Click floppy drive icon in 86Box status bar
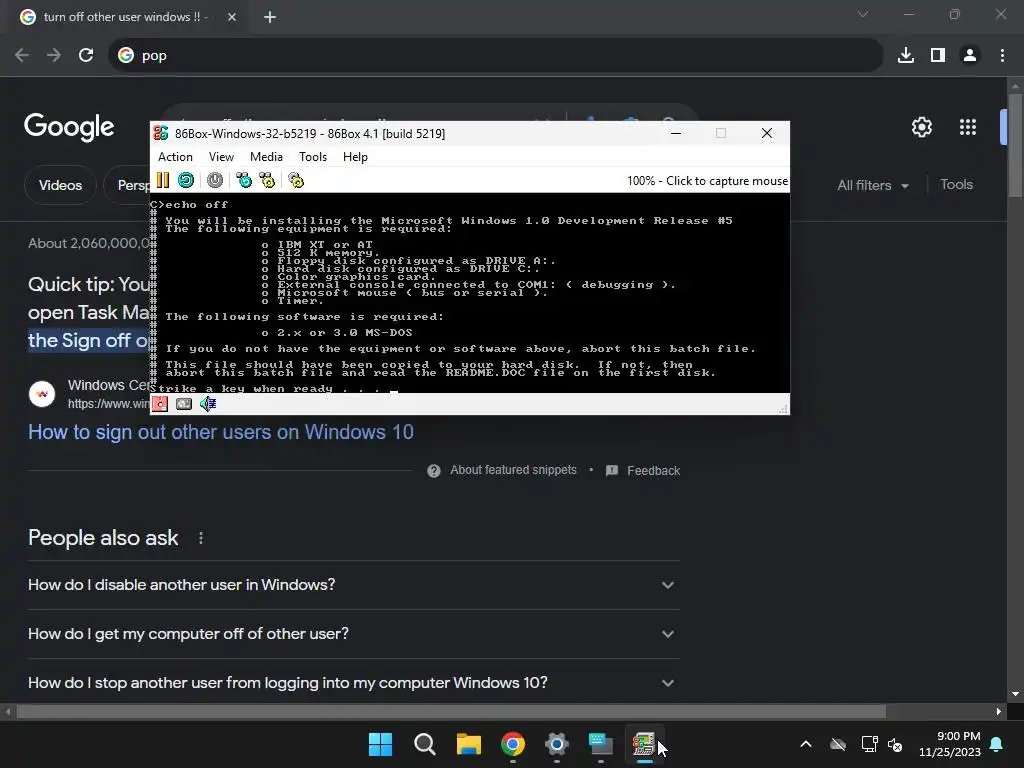The height and width of the screenshot is (768, 1024). tap(160, 404)
